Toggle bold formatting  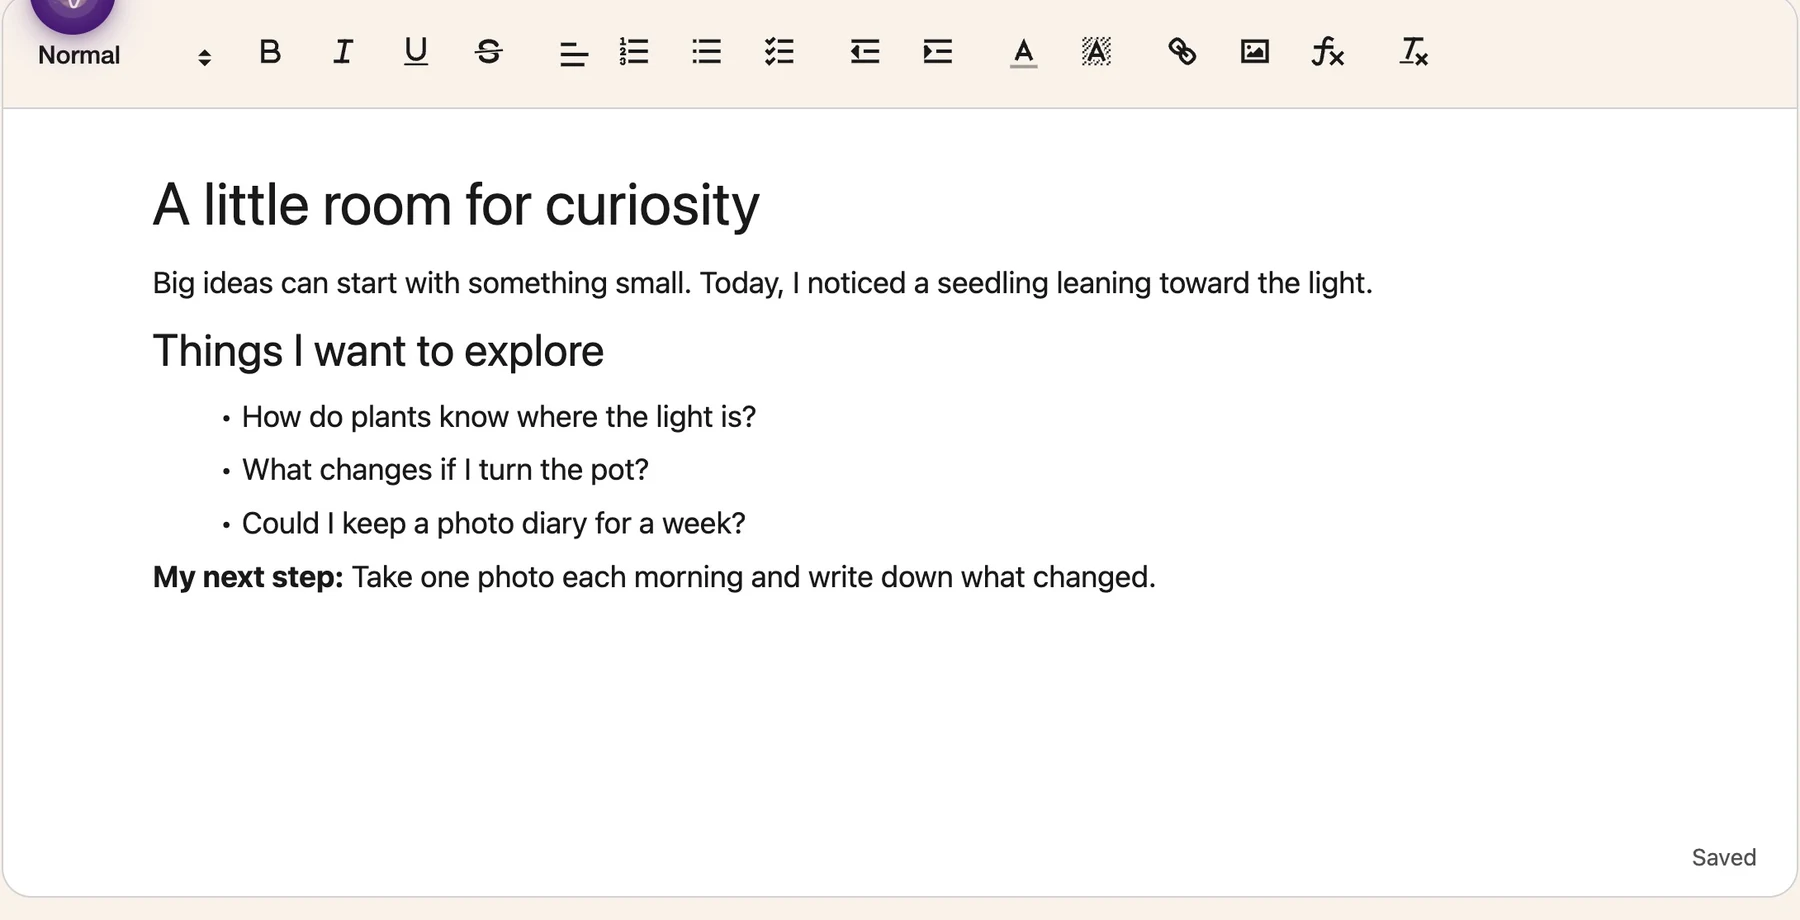pos(270,52)
